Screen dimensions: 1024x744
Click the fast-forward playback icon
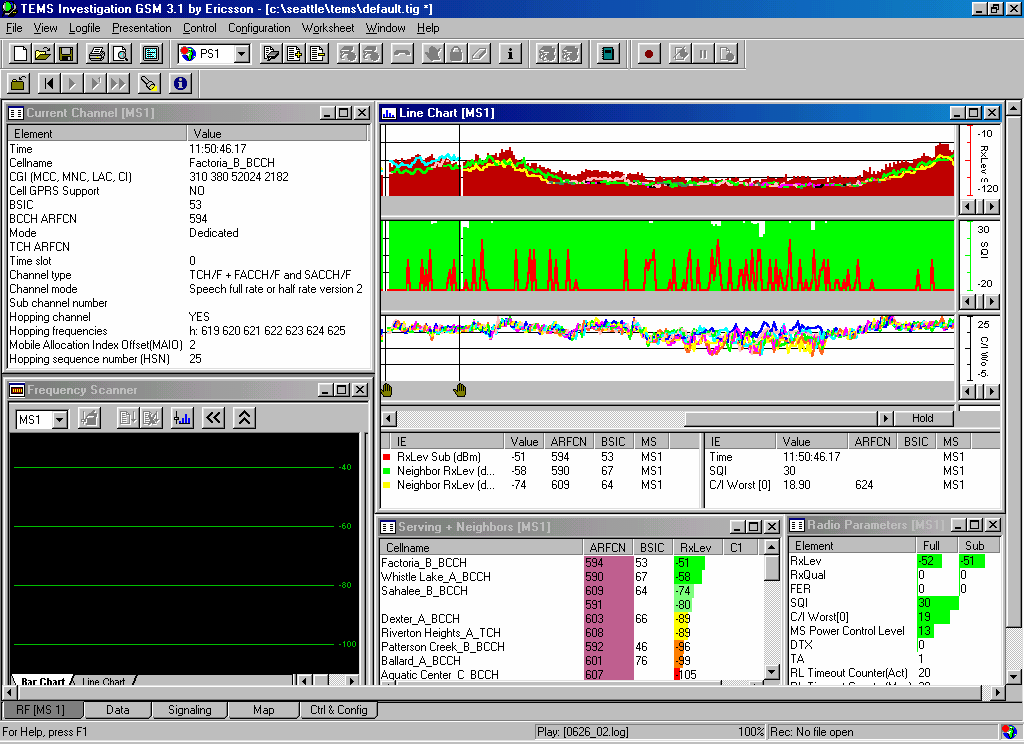(117, 84)
